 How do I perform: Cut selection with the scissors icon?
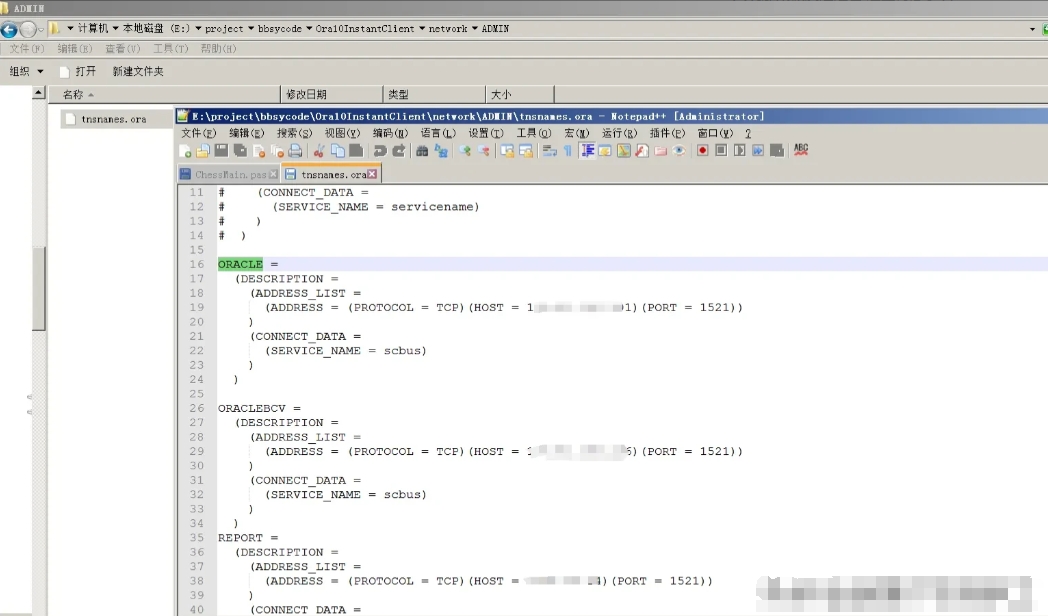[319, 151]
